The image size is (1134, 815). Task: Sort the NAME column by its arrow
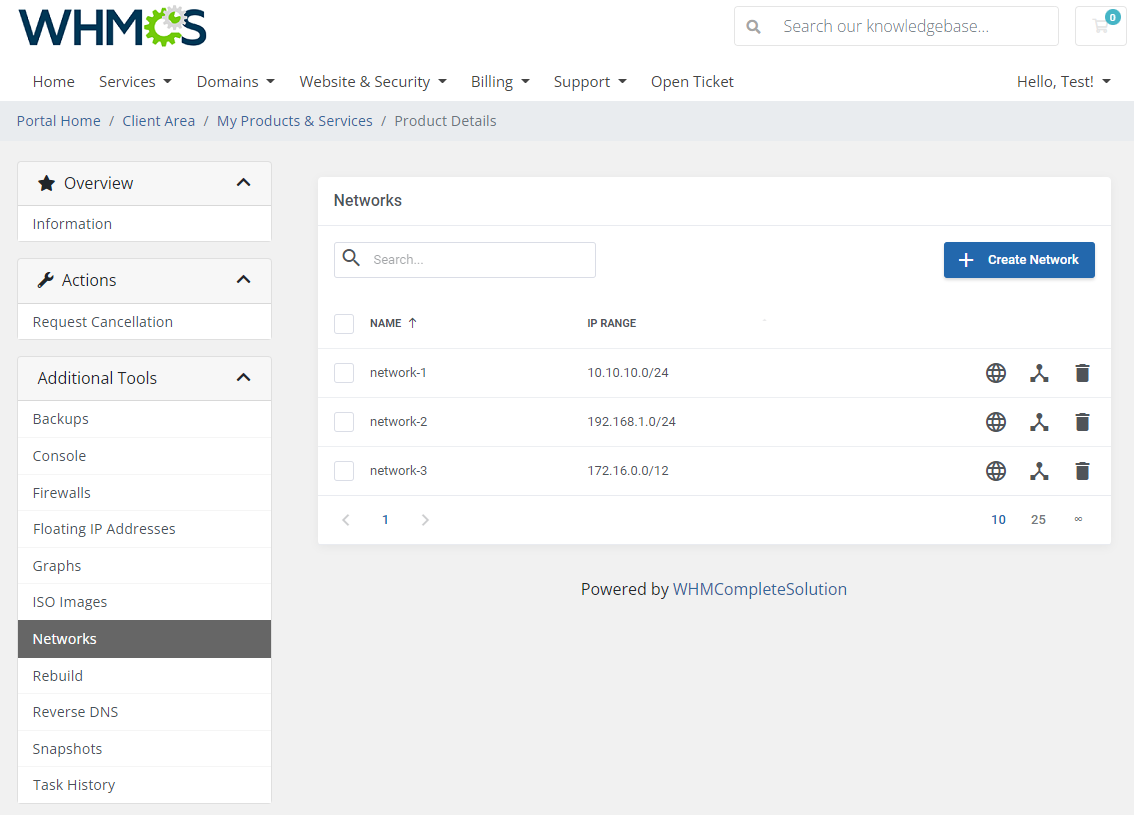coord(414,323)
